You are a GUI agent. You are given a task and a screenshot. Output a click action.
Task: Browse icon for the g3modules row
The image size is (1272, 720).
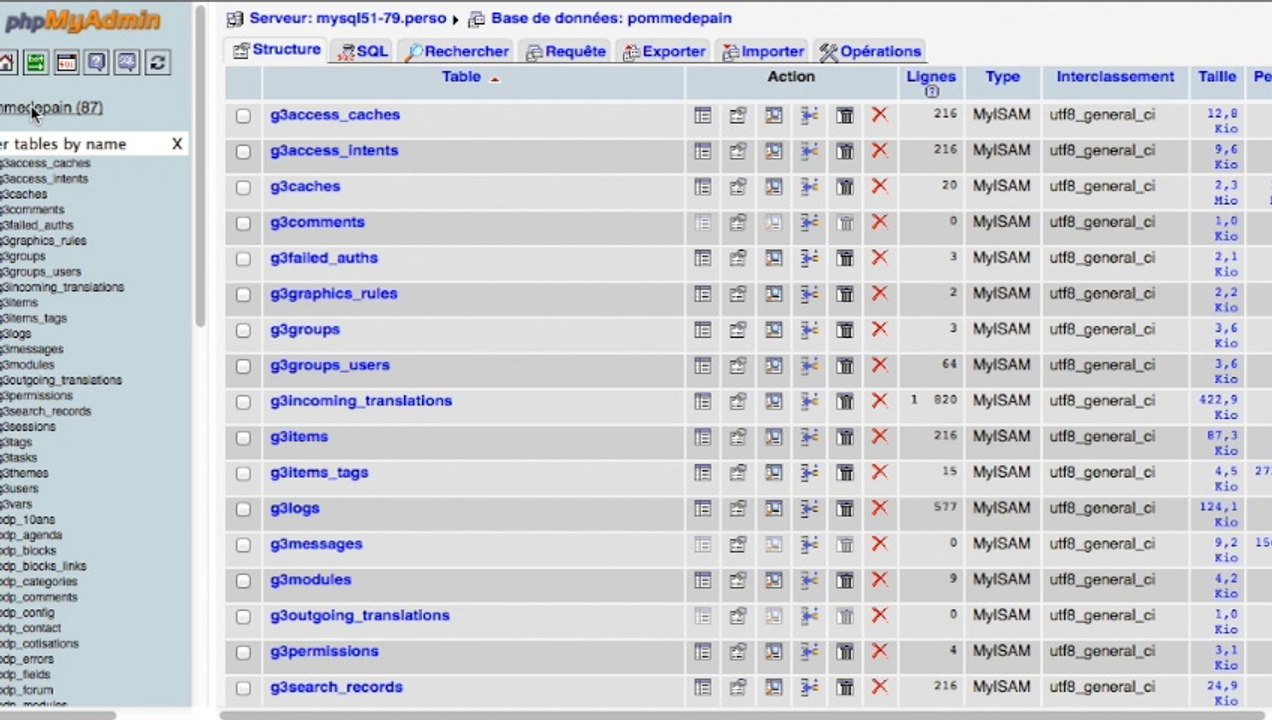tap(703, 581)
